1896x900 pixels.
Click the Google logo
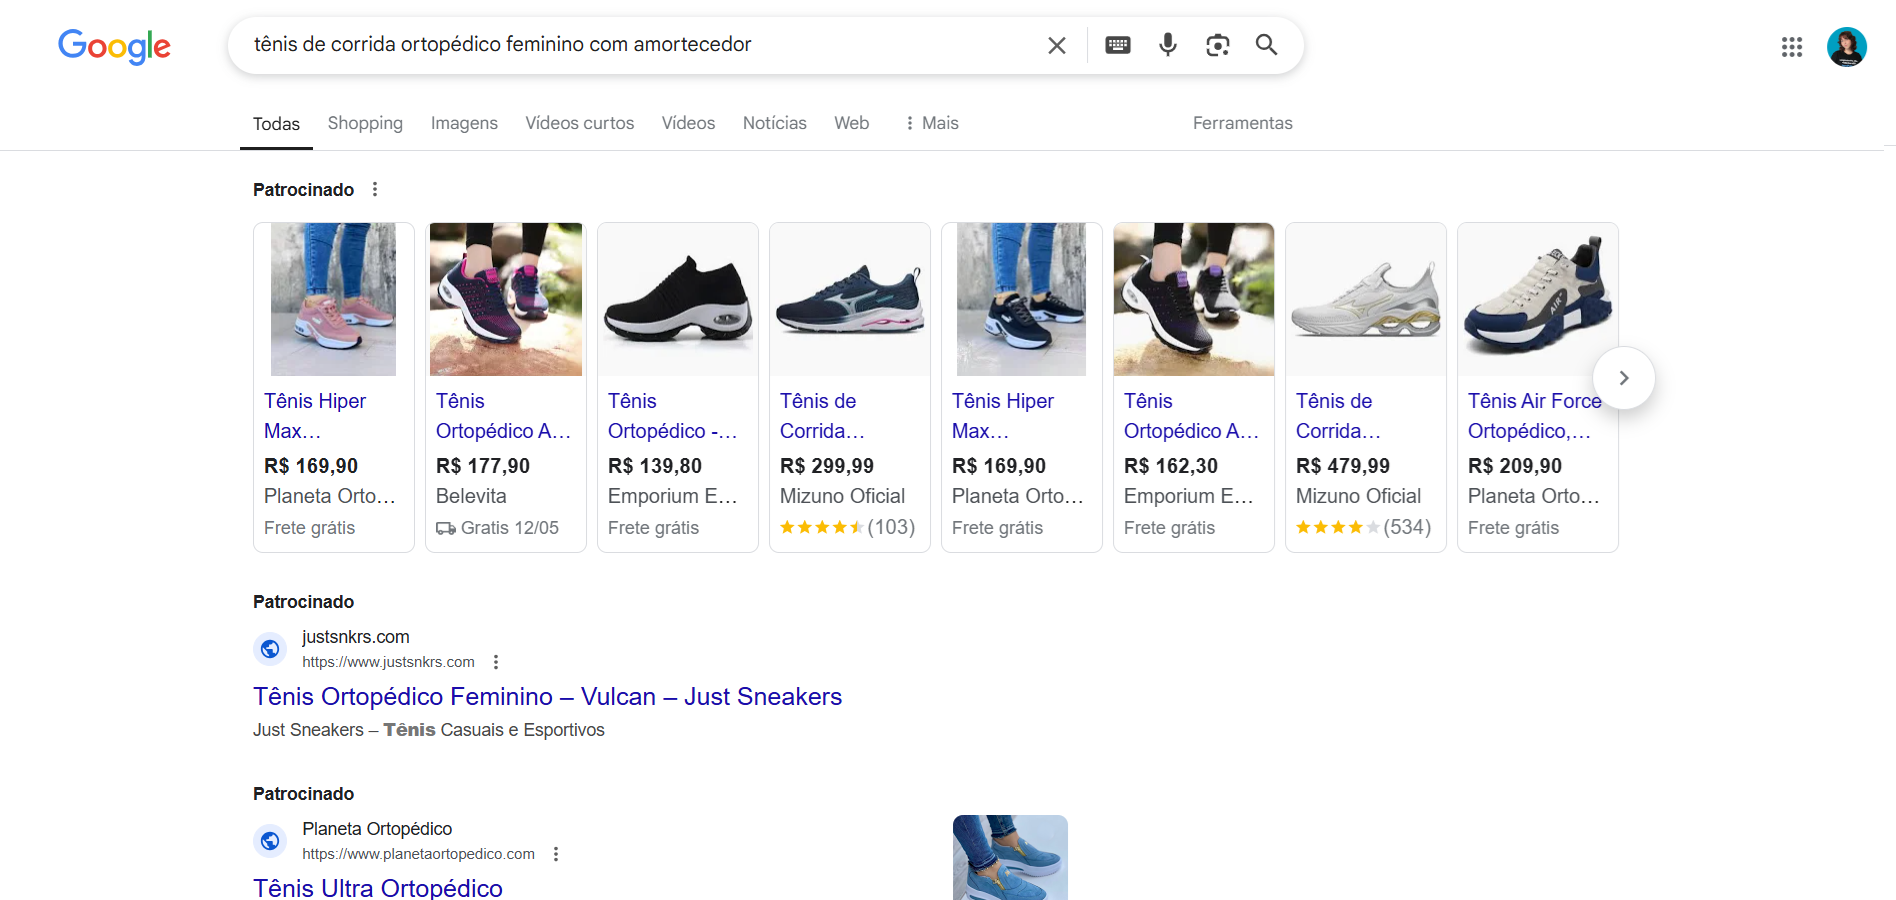pyautogui.click(x=114, y=46)
